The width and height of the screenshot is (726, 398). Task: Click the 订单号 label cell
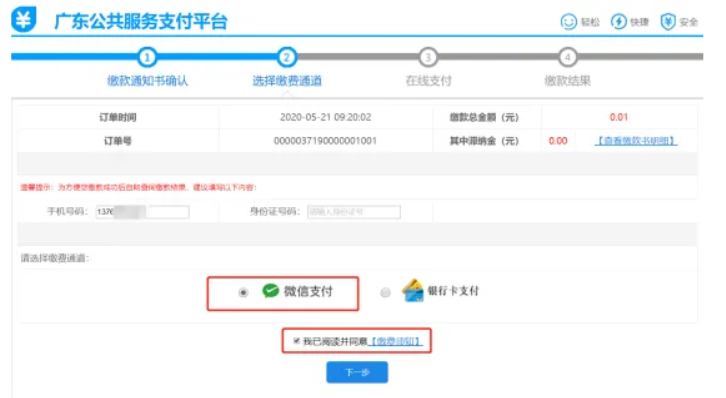[118, 141]
